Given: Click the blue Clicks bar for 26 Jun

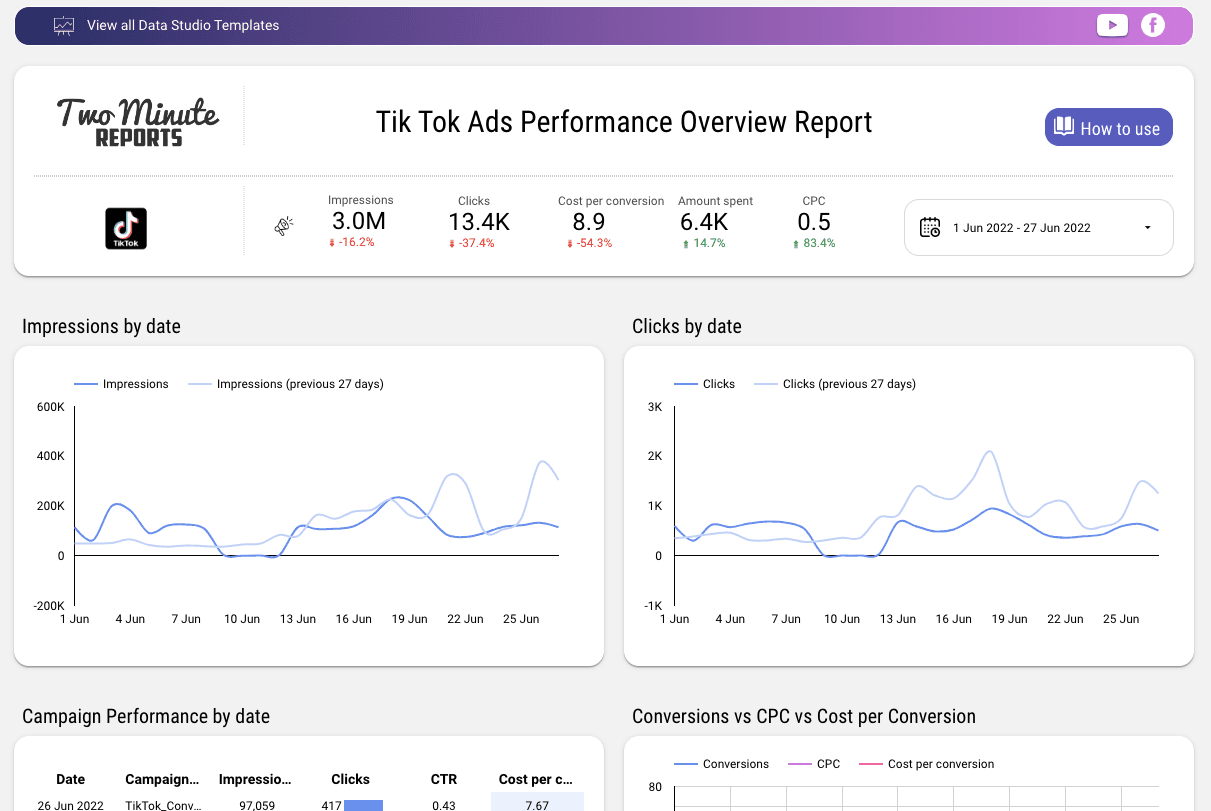Looking at the screenshot, I should click(363, 805).
